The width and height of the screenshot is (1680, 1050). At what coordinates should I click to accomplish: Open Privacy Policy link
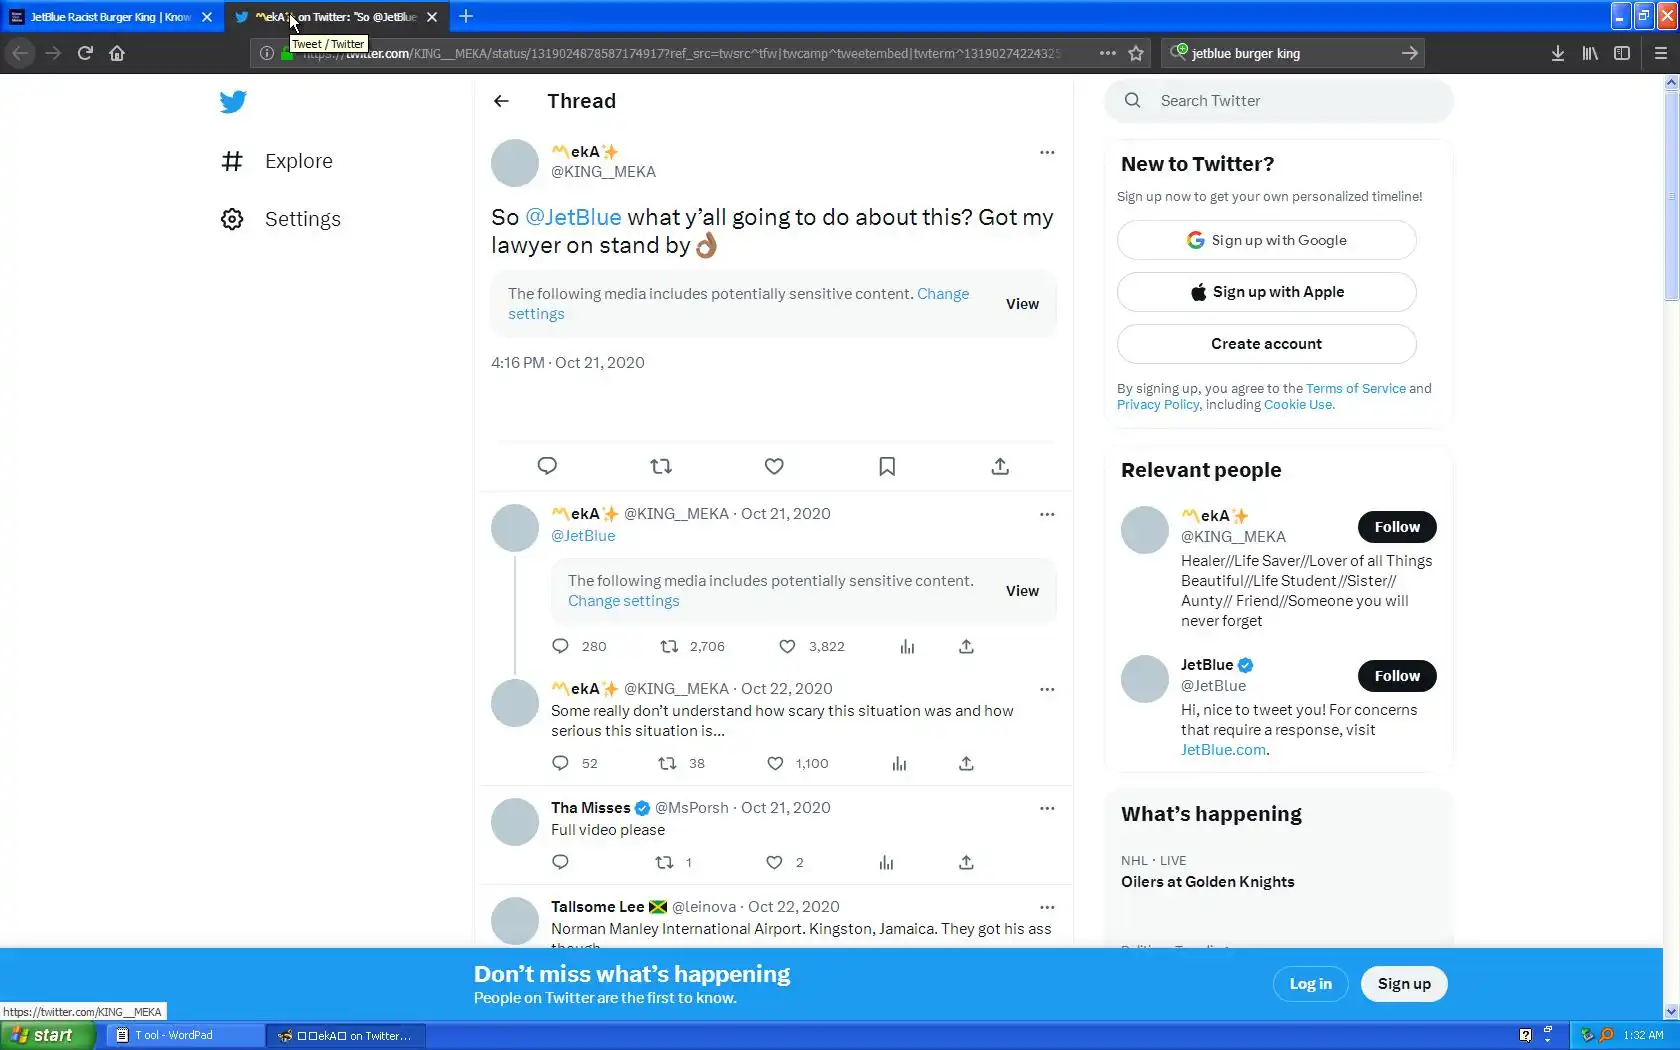tap(1158, 404)
